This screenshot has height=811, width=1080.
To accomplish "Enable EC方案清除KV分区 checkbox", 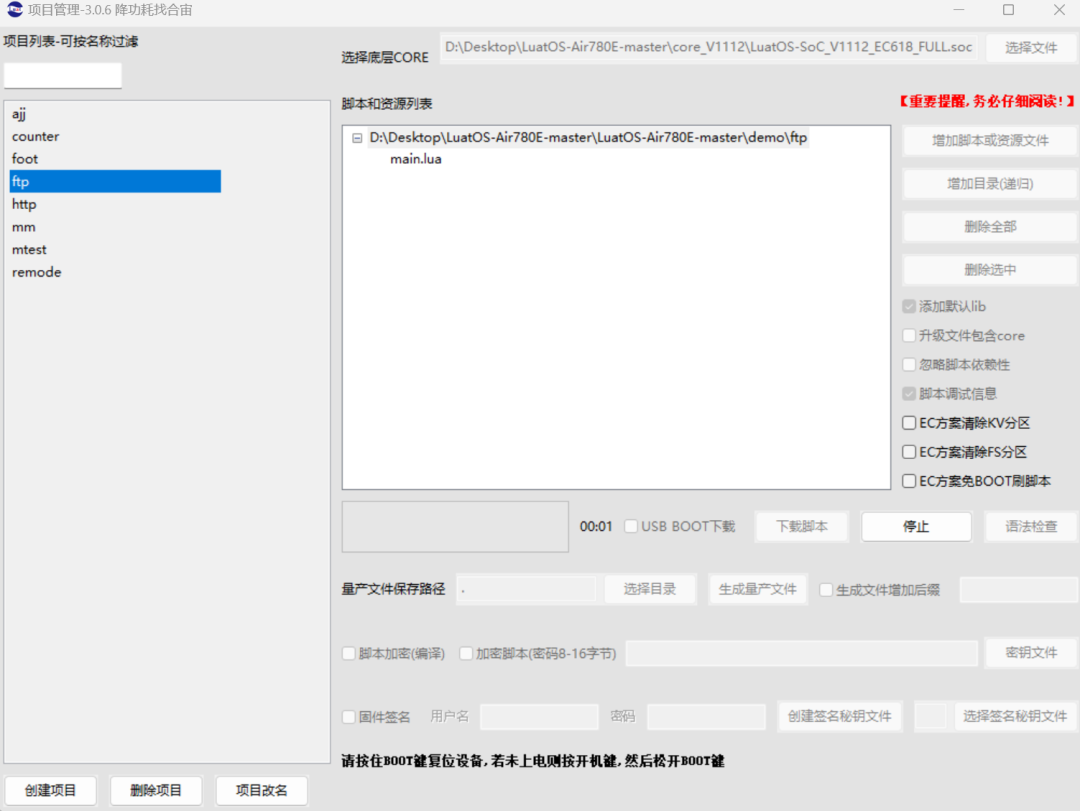I will tap(909, 423).
